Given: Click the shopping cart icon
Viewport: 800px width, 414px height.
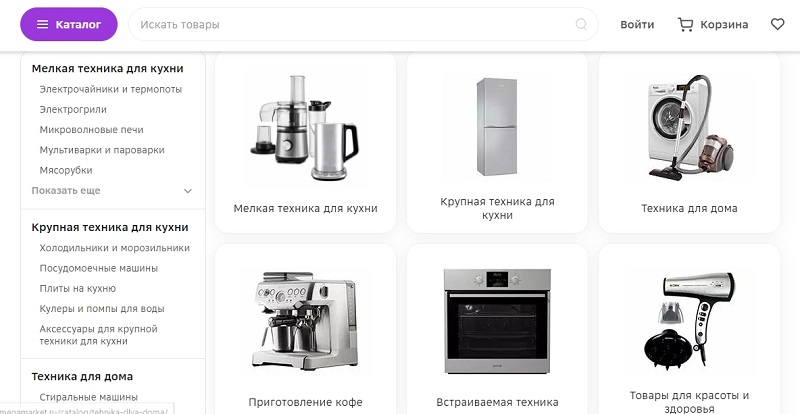Looking at the screenshot, I should [x=685, y=24].
